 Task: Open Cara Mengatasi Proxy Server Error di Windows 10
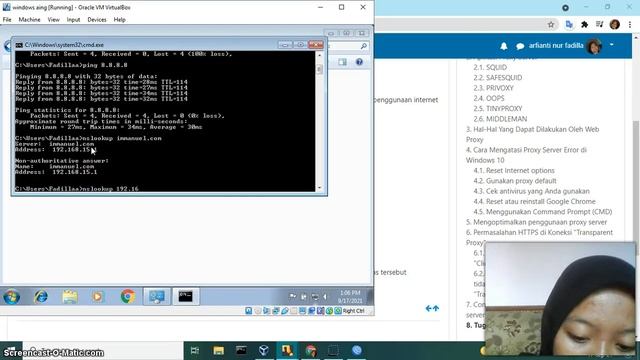click(526, 155)
